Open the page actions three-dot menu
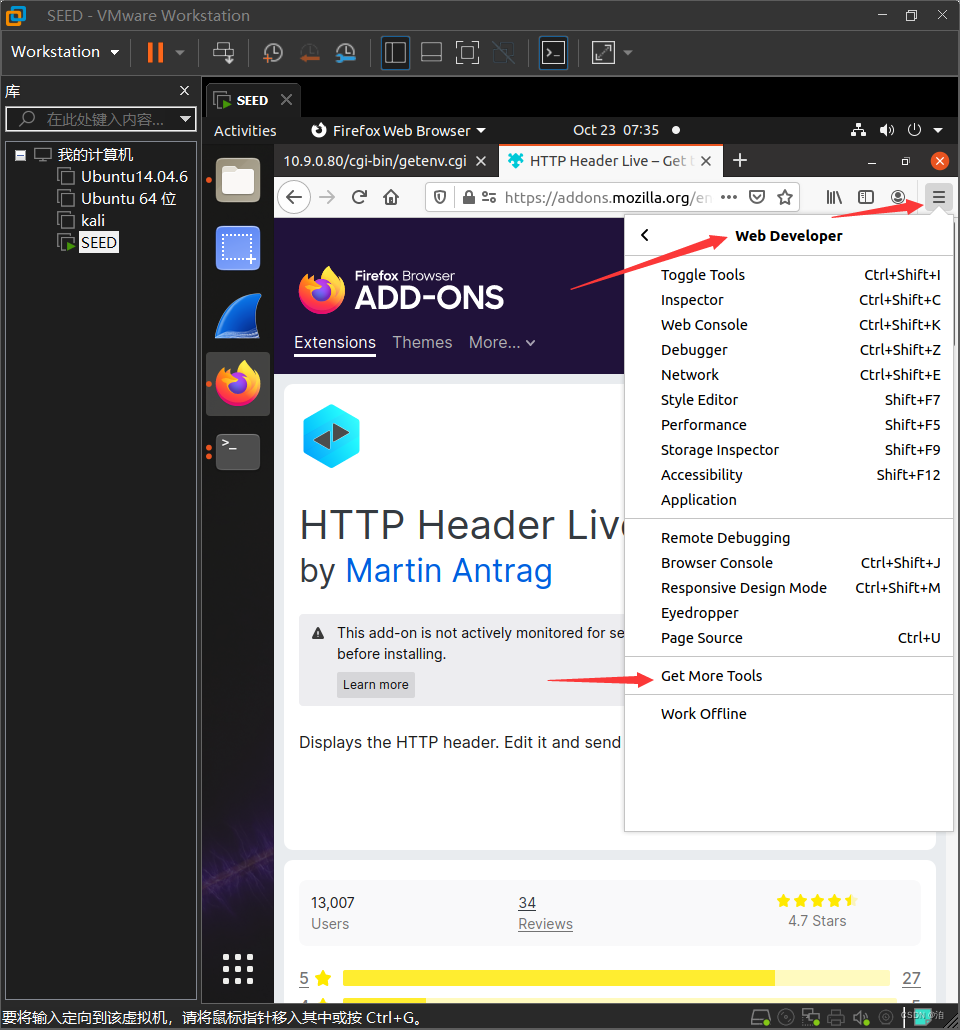The height and width of the screenshot is (1030, 960). [x=729, y=197]
